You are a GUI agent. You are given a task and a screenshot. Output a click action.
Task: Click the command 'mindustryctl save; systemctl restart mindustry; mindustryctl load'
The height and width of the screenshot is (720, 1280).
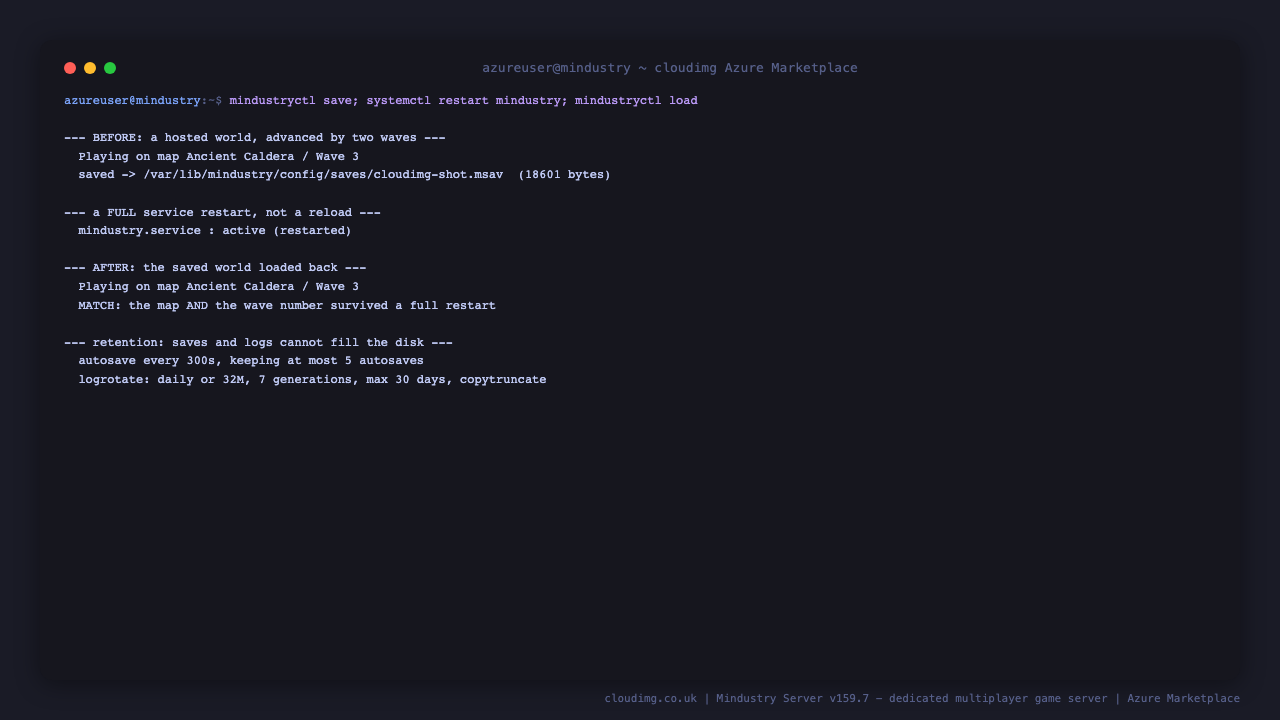(464, 101)
